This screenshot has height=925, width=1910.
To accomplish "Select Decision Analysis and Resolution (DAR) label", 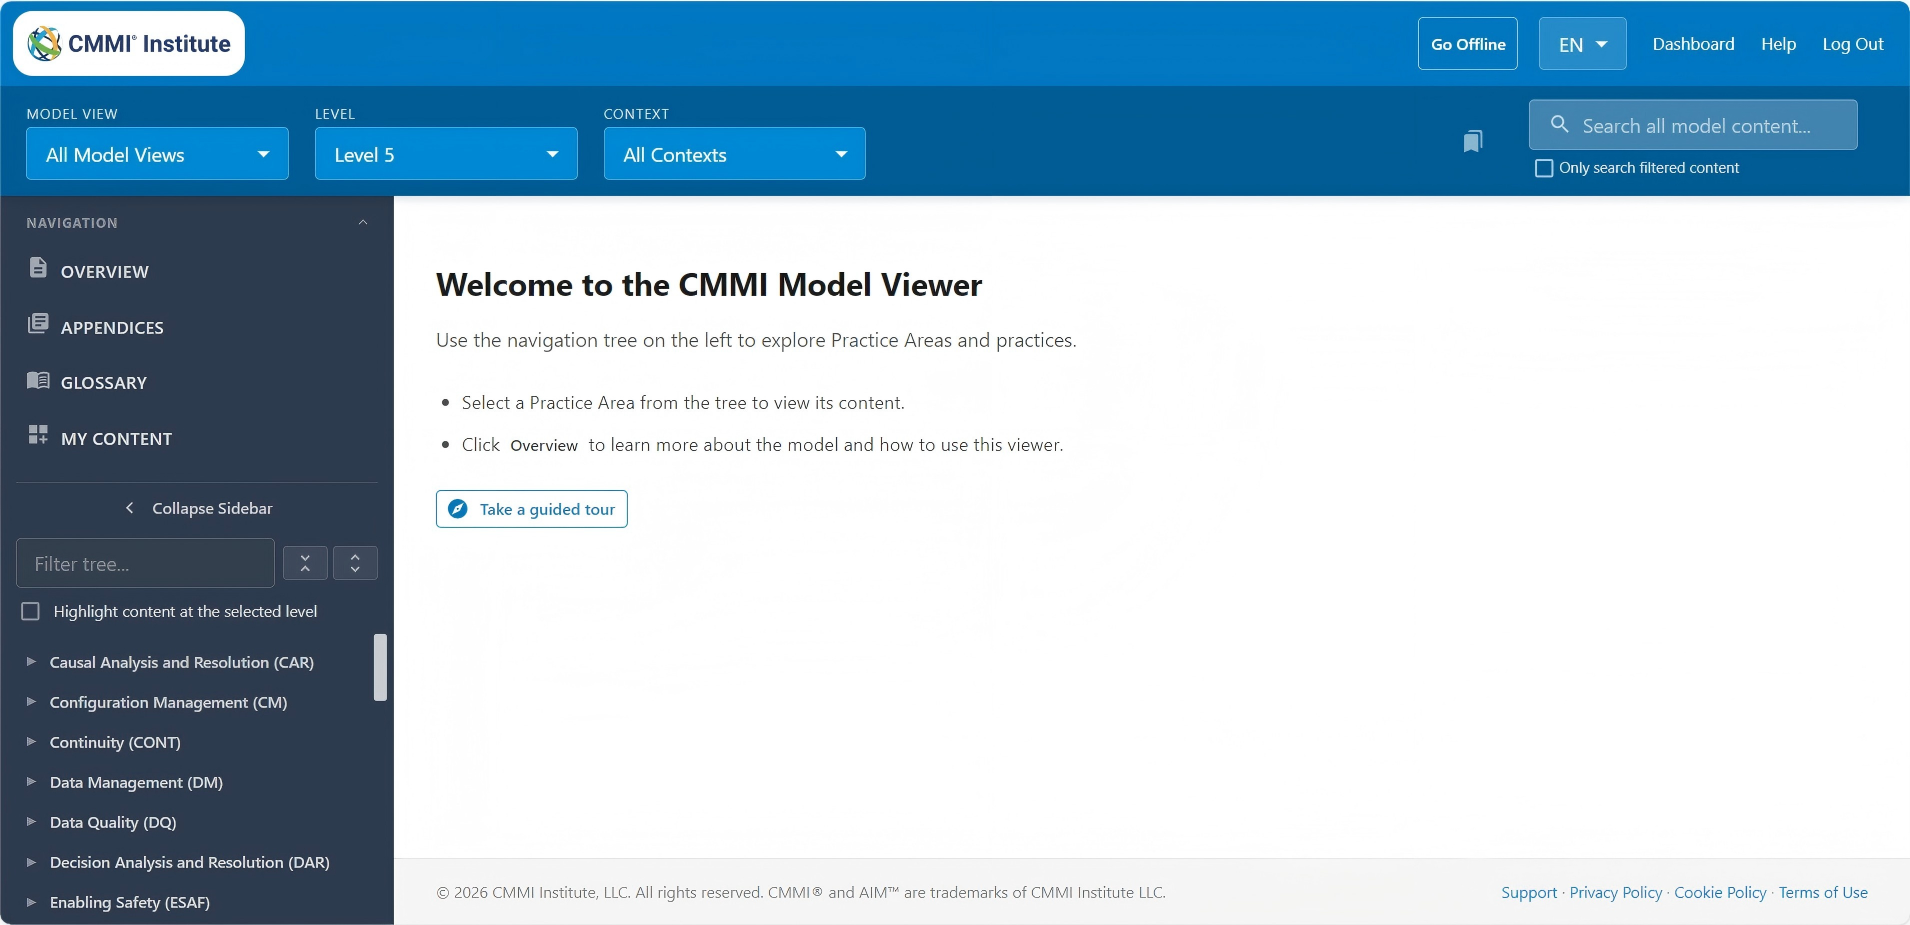I will click(190, 862).
